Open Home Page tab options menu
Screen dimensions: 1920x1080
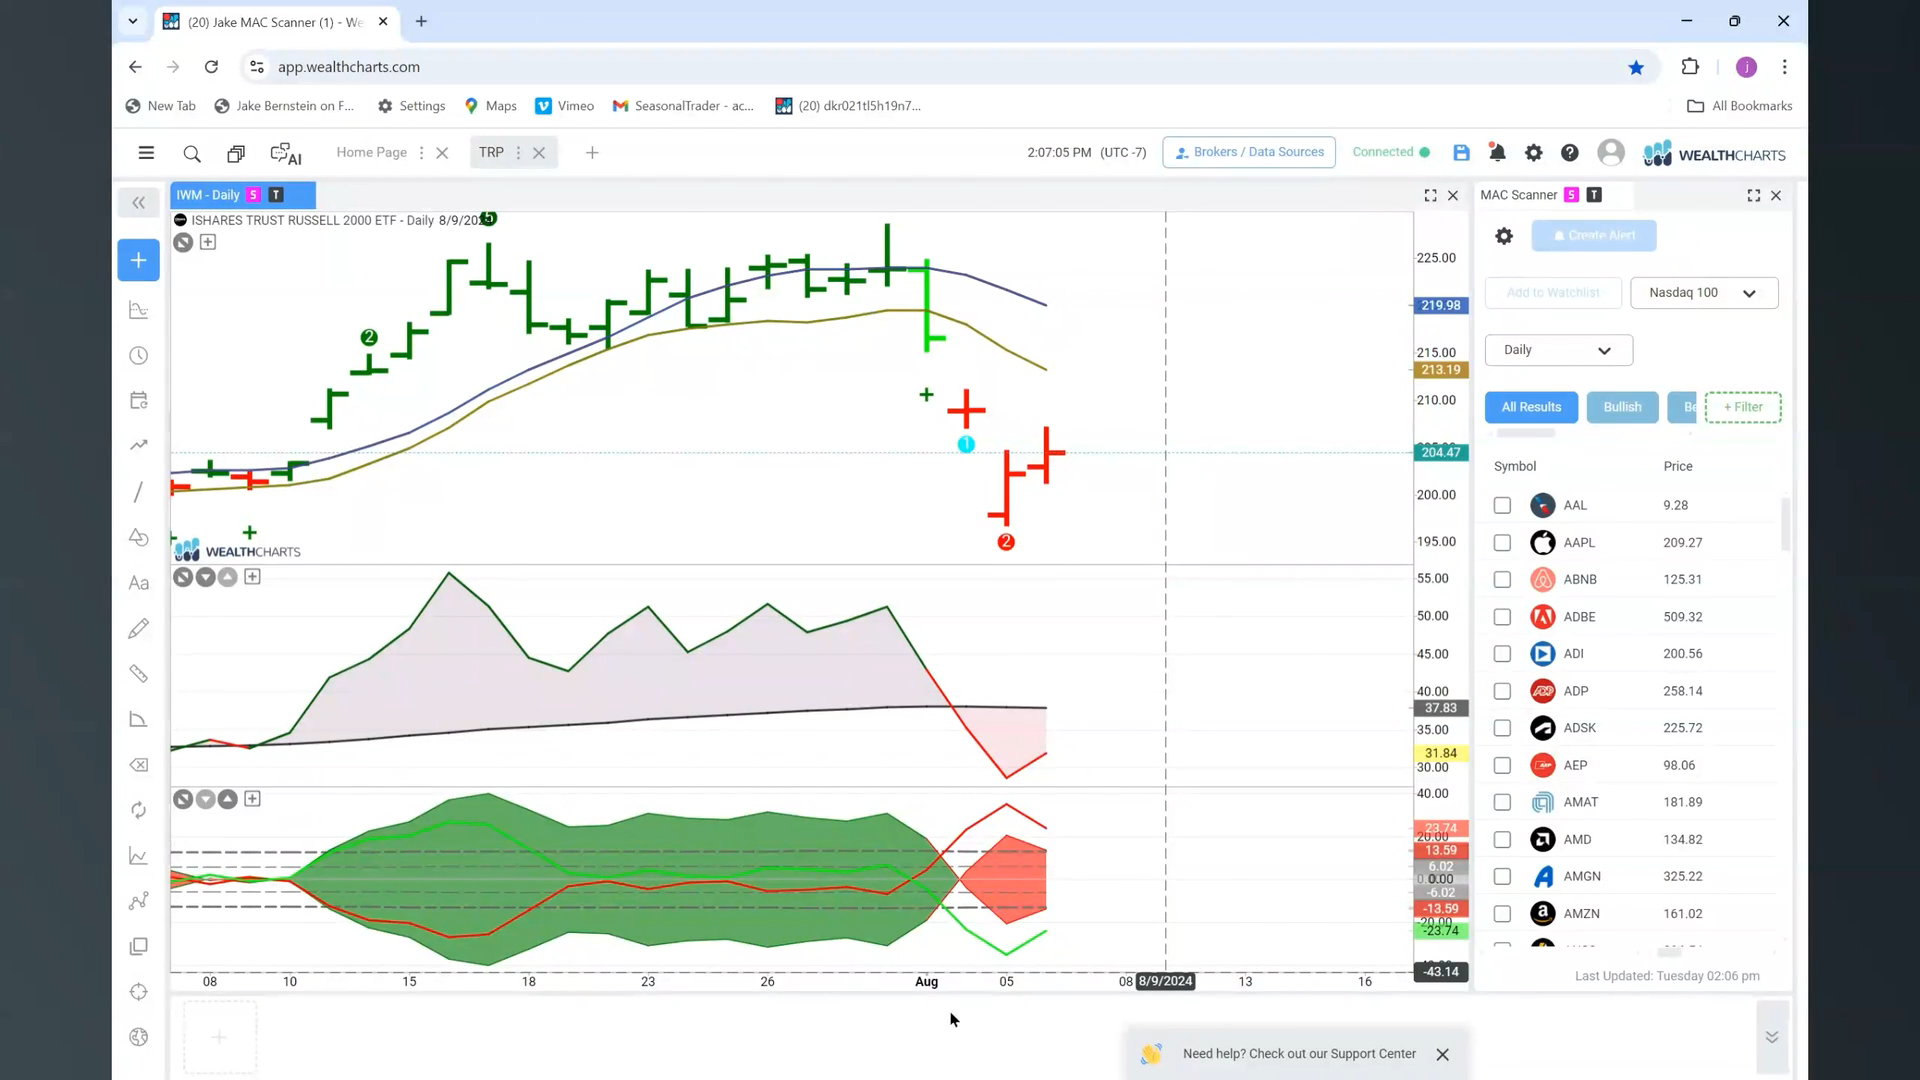pyautogui.click(x=421, y=153)
